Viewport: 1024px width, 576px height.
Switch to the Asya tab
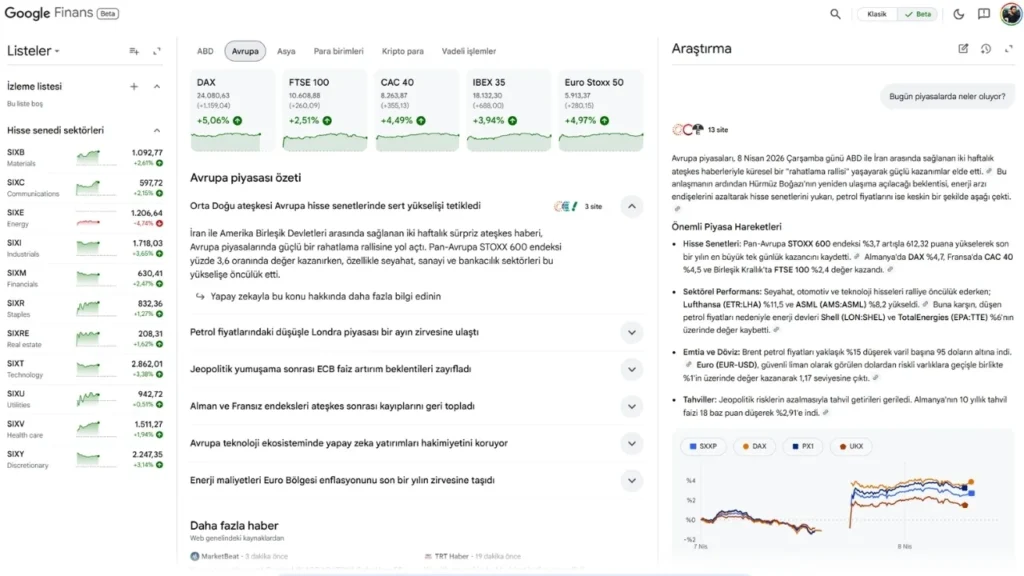click(x=286, y=51)
